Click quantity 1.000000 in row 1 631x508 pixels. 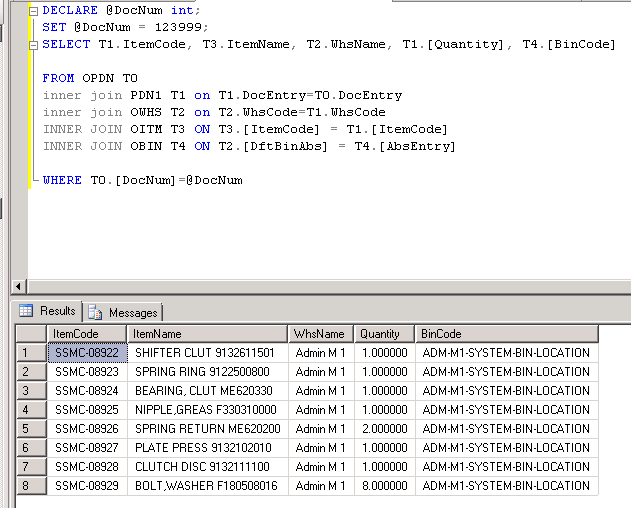(x=385, y=353)
